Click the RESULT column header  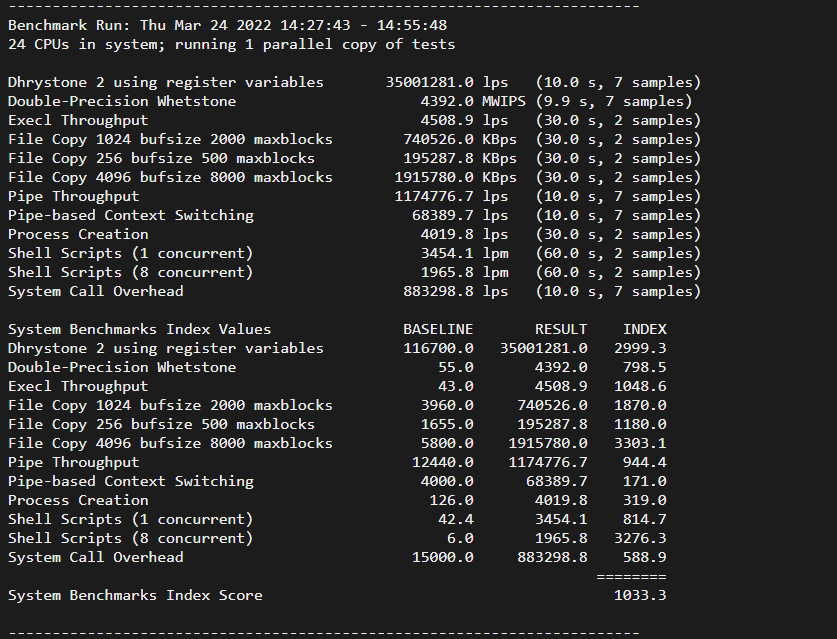tap(561, 329)
